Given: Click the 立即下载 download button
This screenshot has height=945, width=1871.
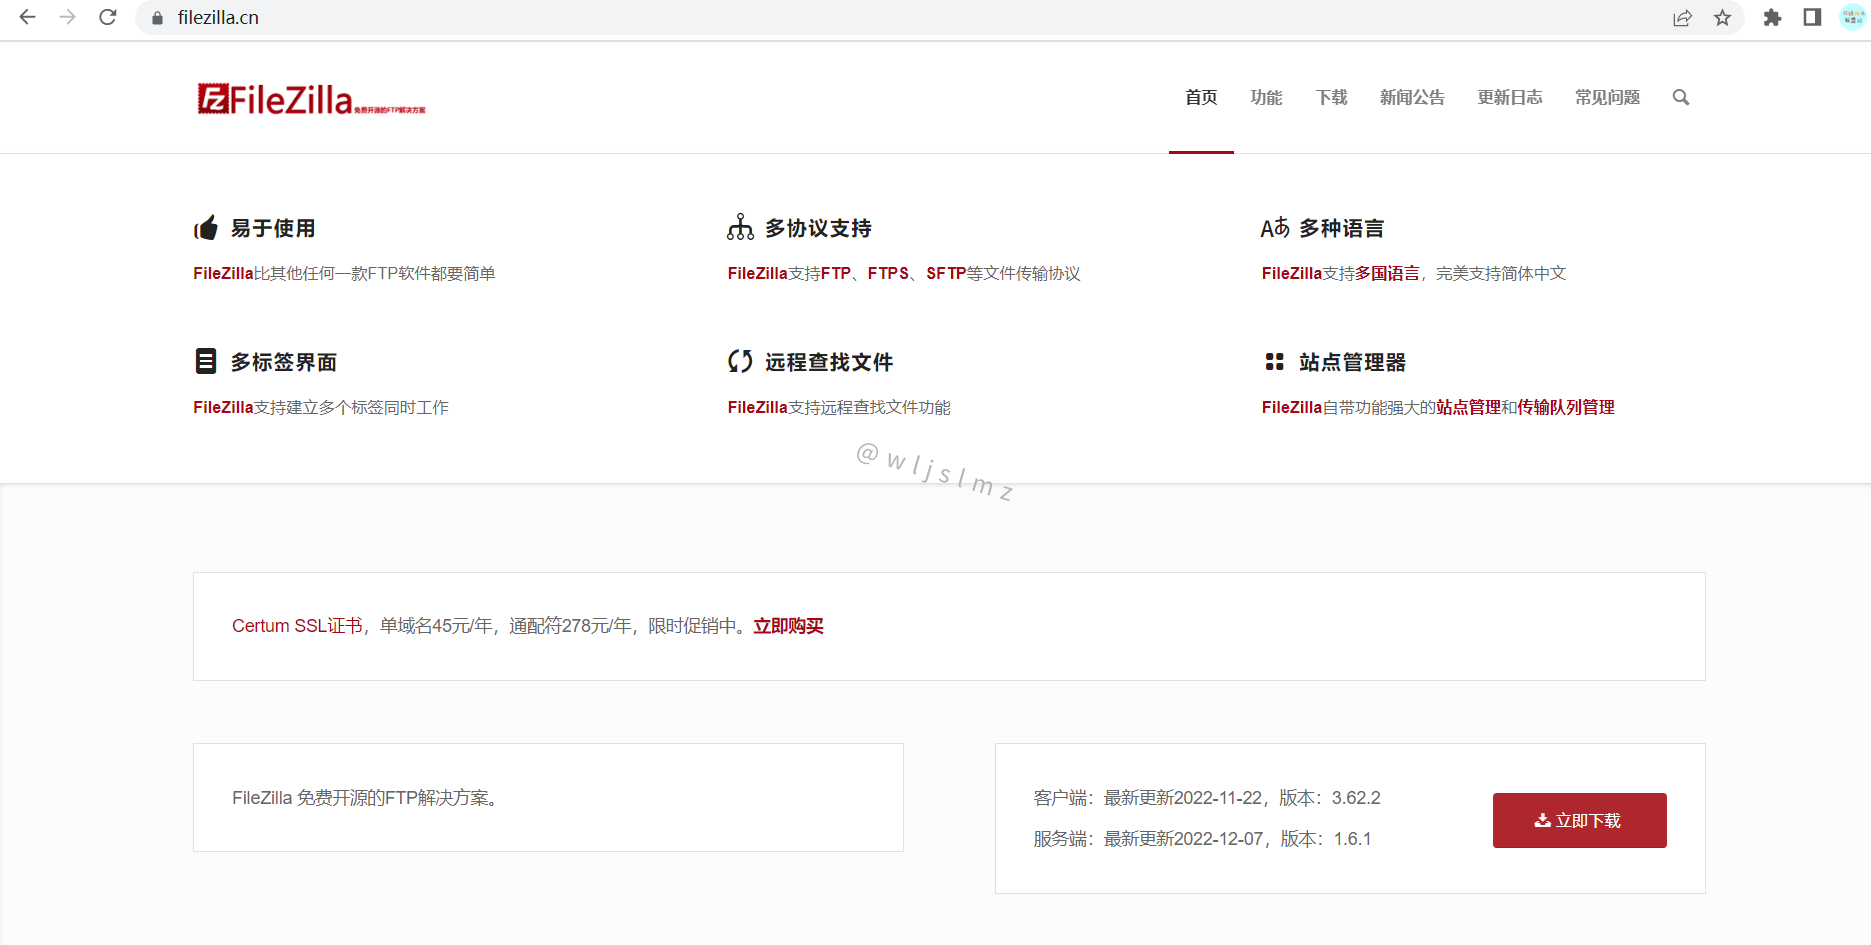Looking at the screenshot, I should coord(1579,820).
